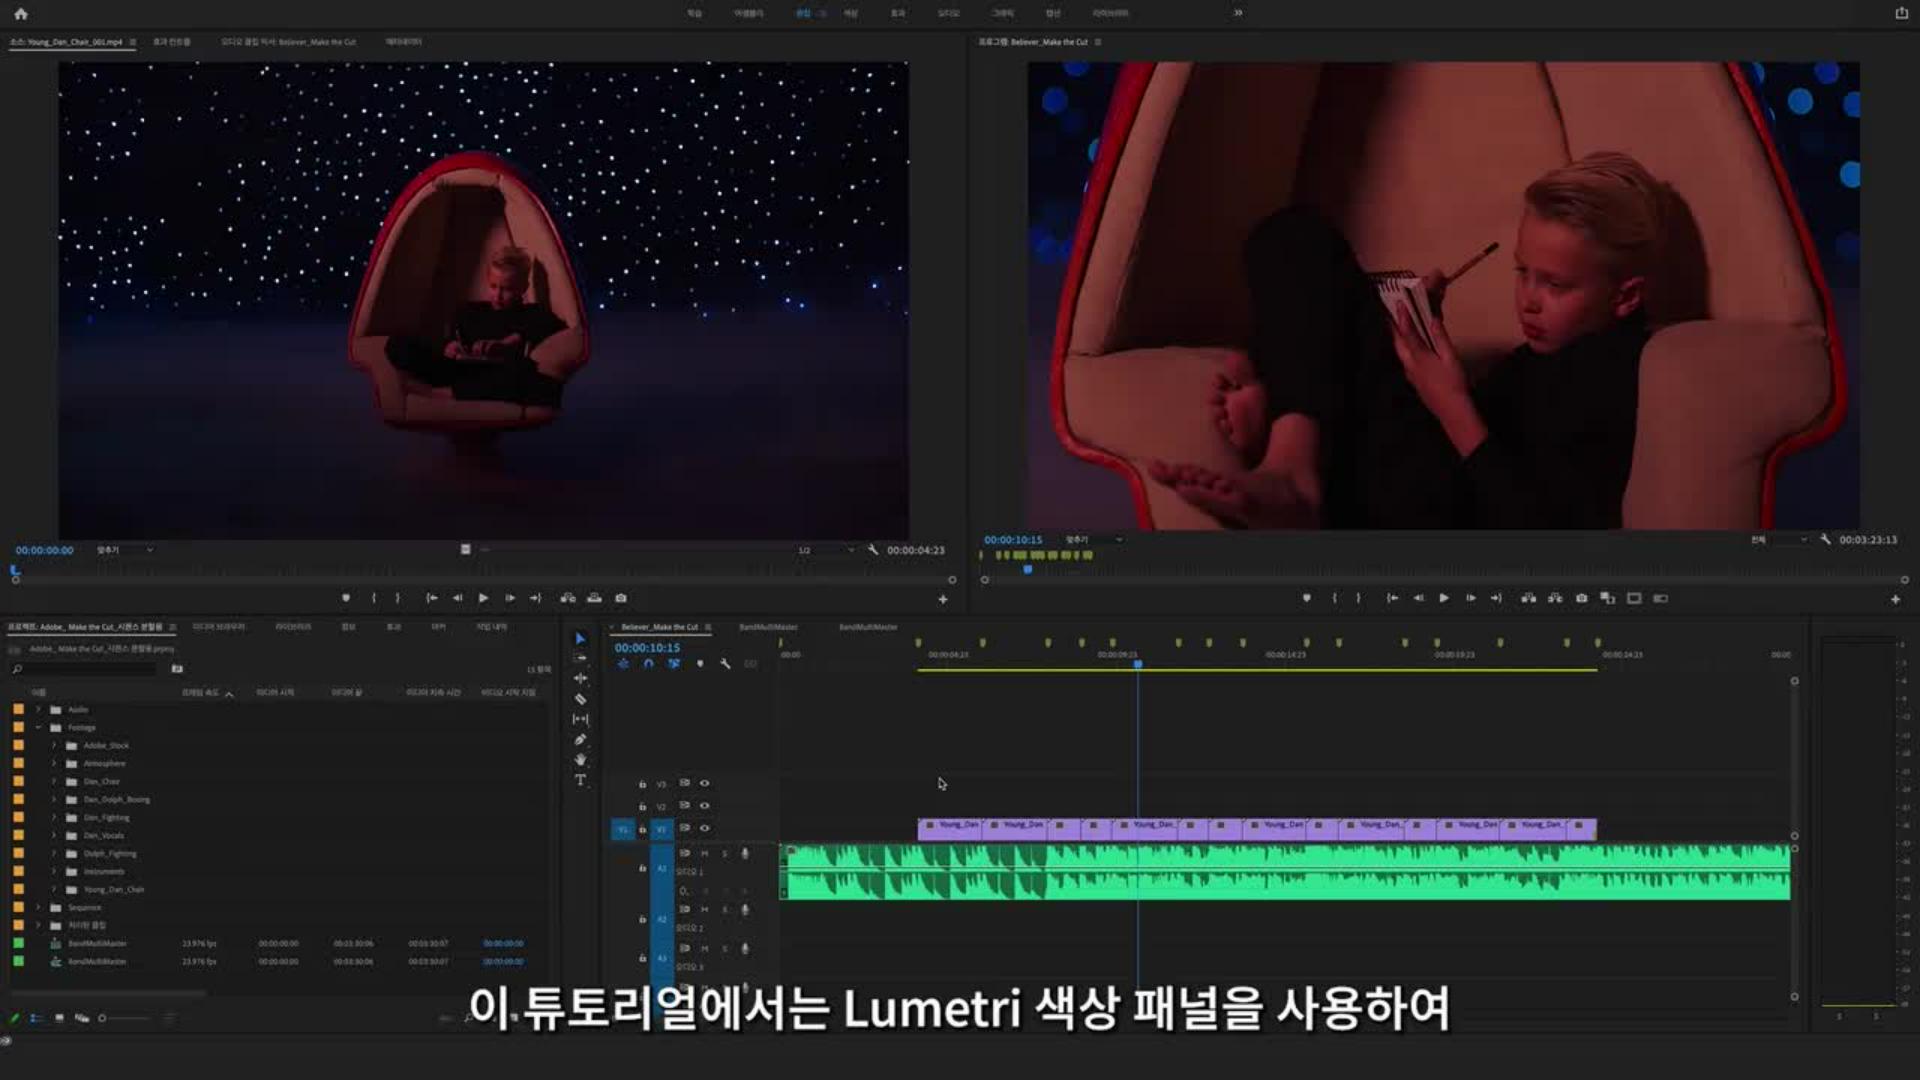Play the Program monitor
Viewport: 1920px width, 1080px height.
(x=1444, y=598)
